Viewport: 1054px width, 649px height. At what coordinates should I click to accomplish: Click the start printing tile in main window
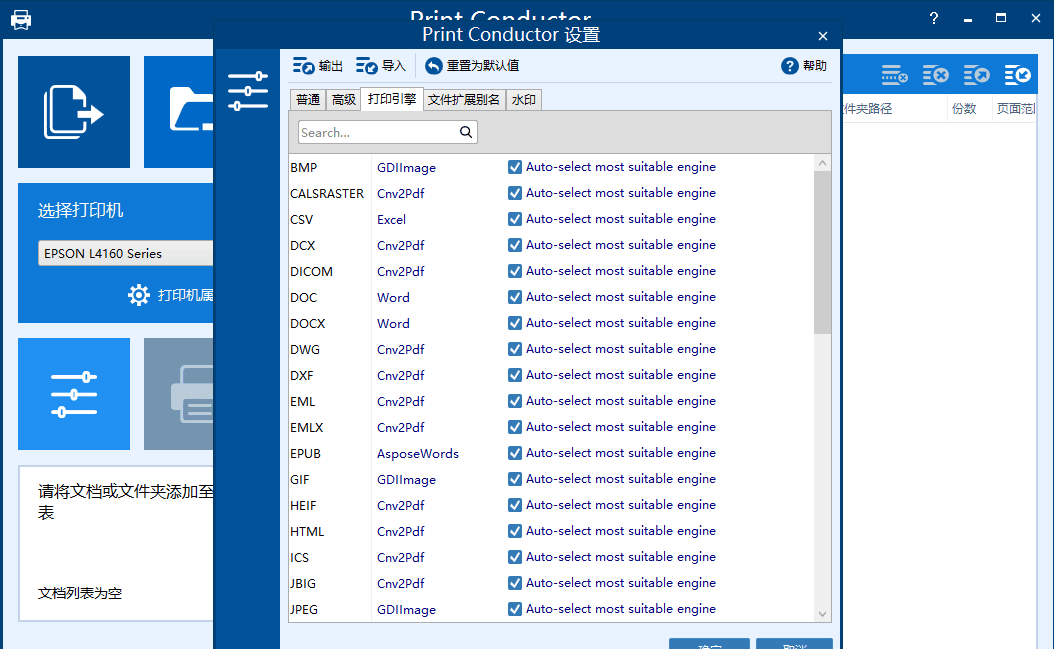click(x=179, y=394)
